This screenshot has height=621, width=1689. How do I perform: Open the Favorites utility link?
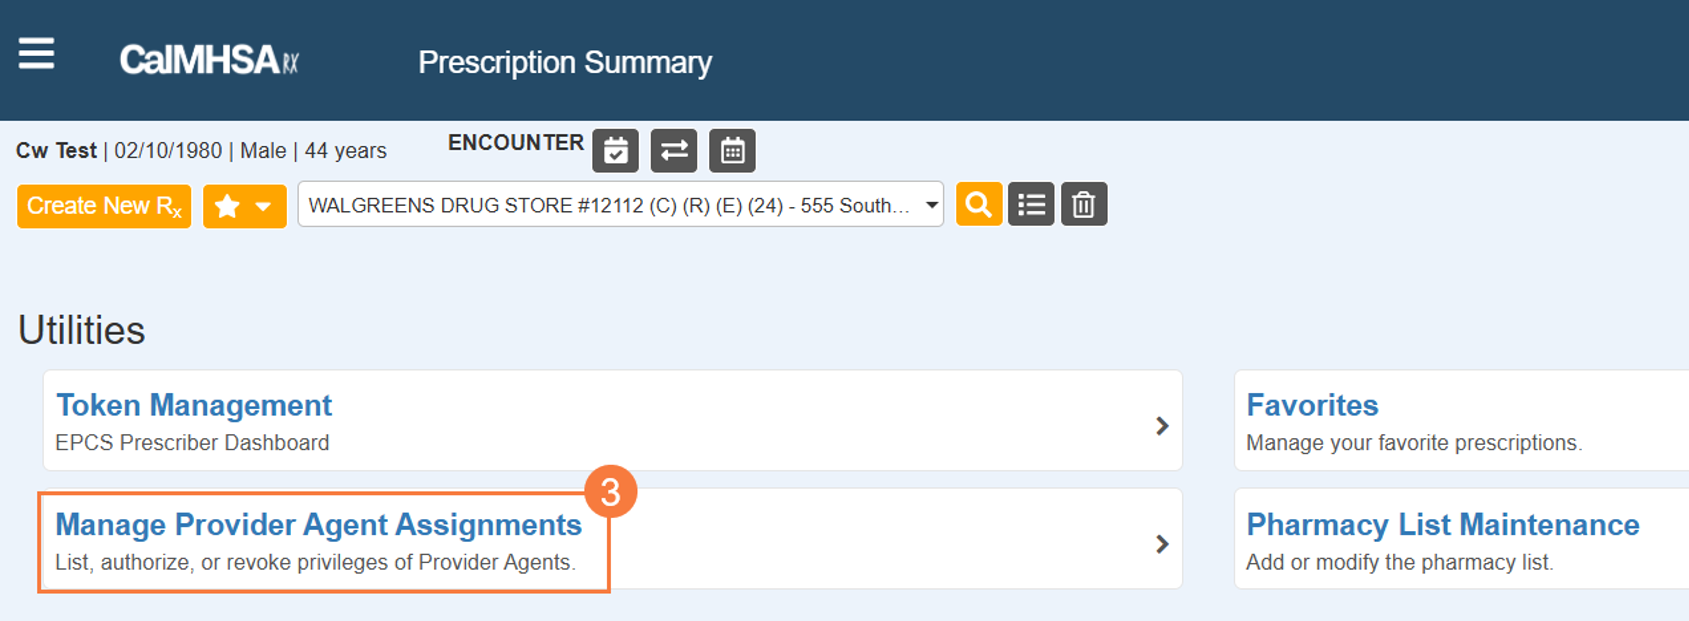[x=1312, y=405]
